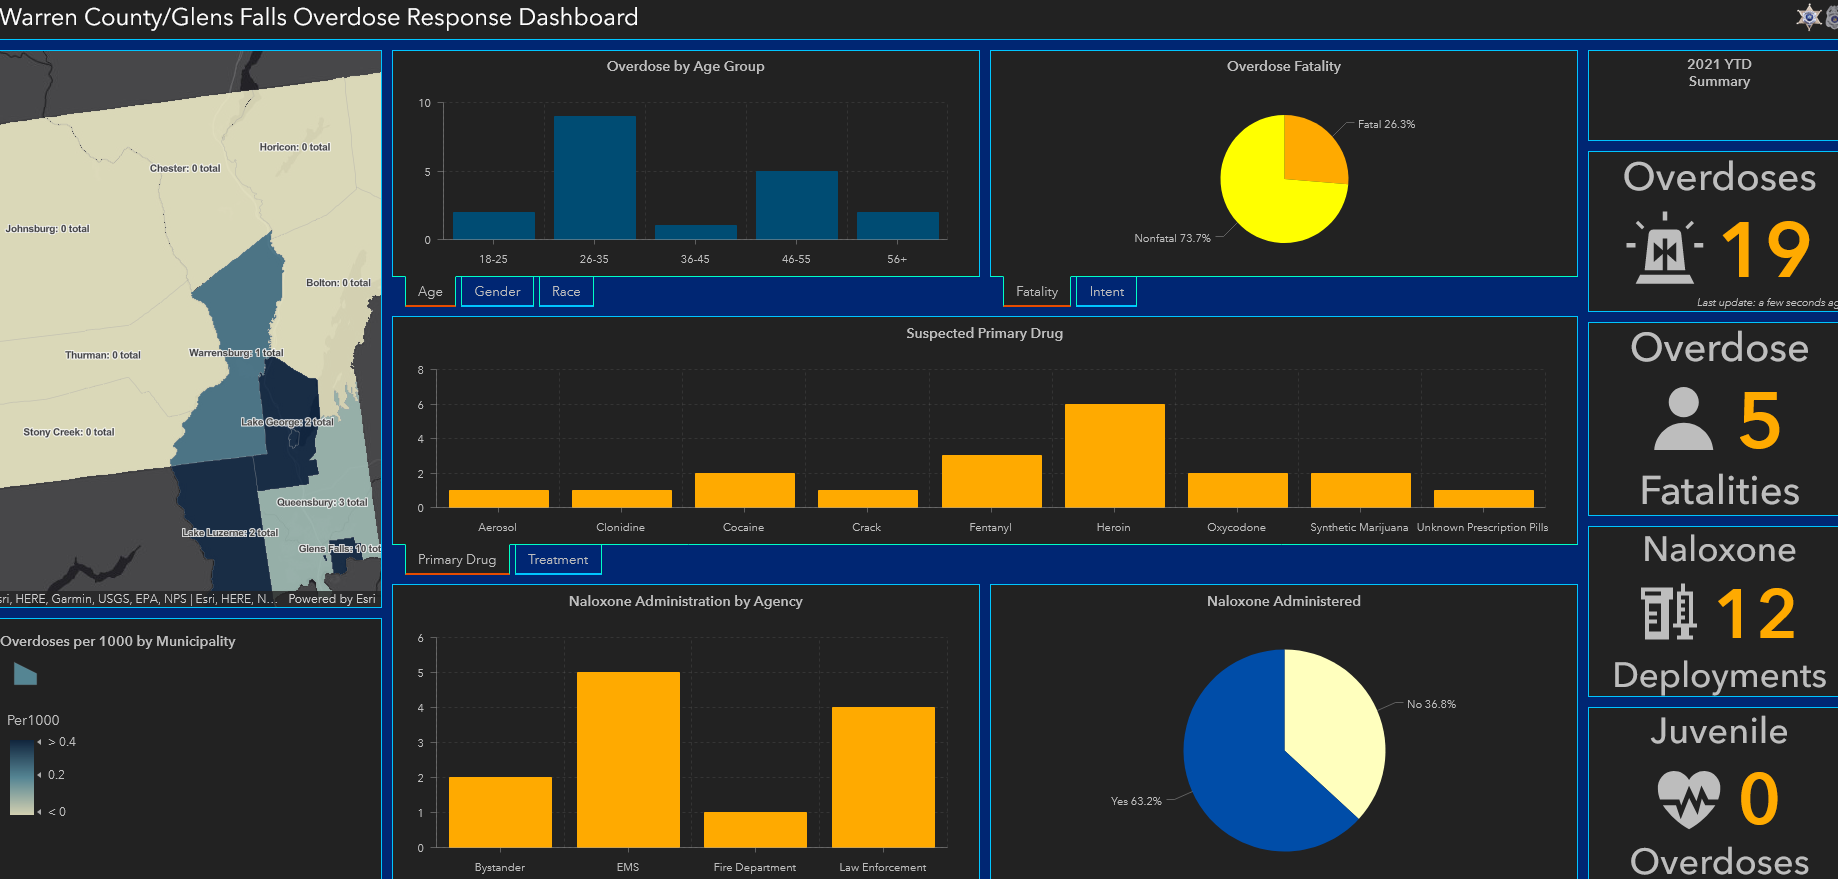Switch to the Age tab
Viewport: 1838px width, 879px height.
click(x=430, y=292)
